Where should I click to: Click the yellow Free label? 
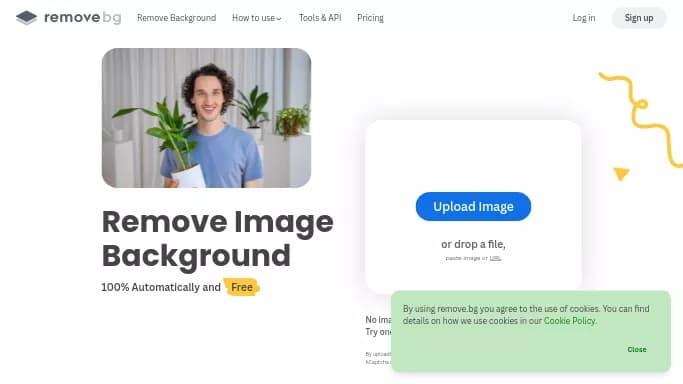point(242,287)
